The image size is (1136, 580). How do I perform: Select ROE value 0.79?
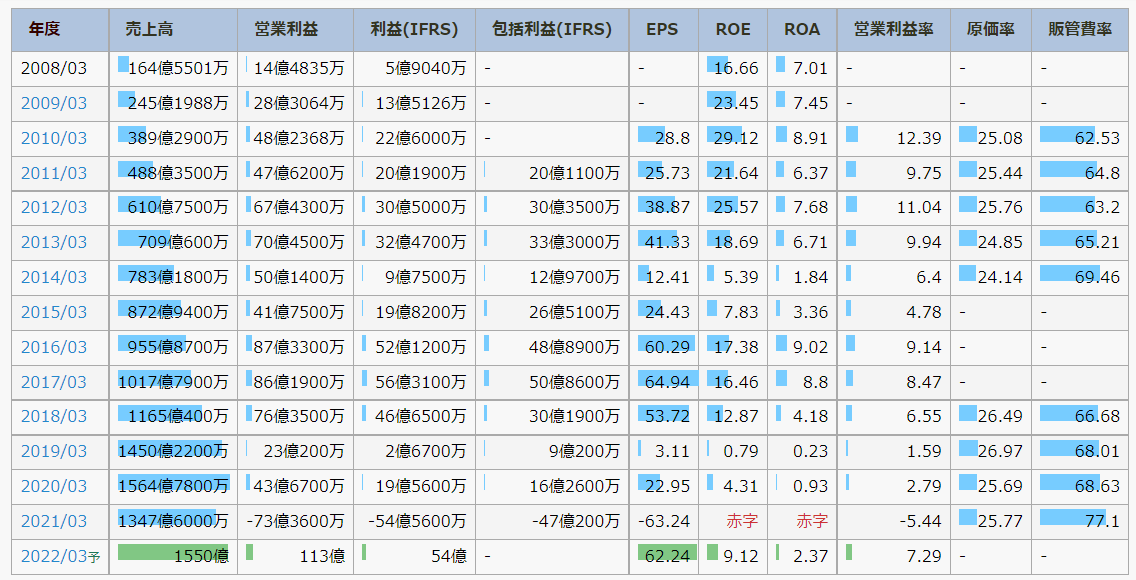pos(741,452)
